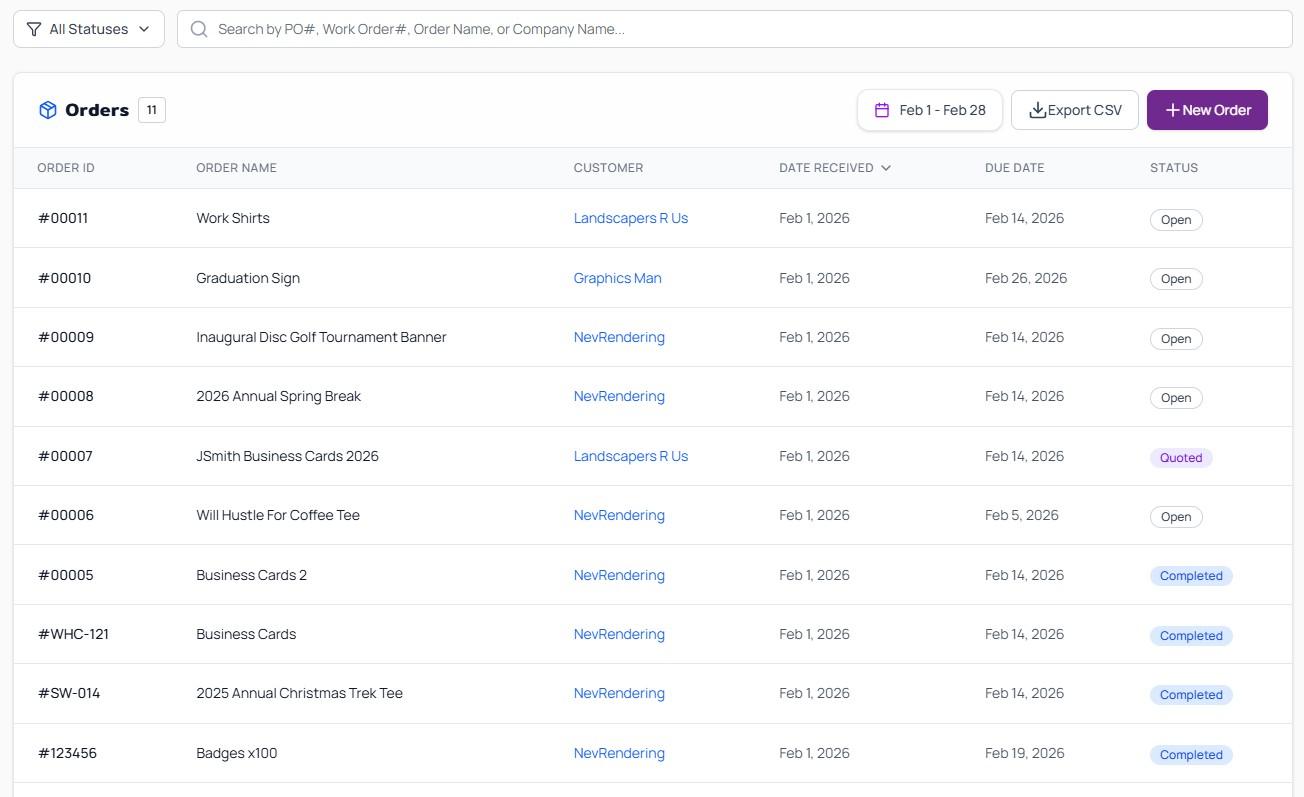
Task: Click the magnifying glass icon in search bar
Action: pos(199,29)
